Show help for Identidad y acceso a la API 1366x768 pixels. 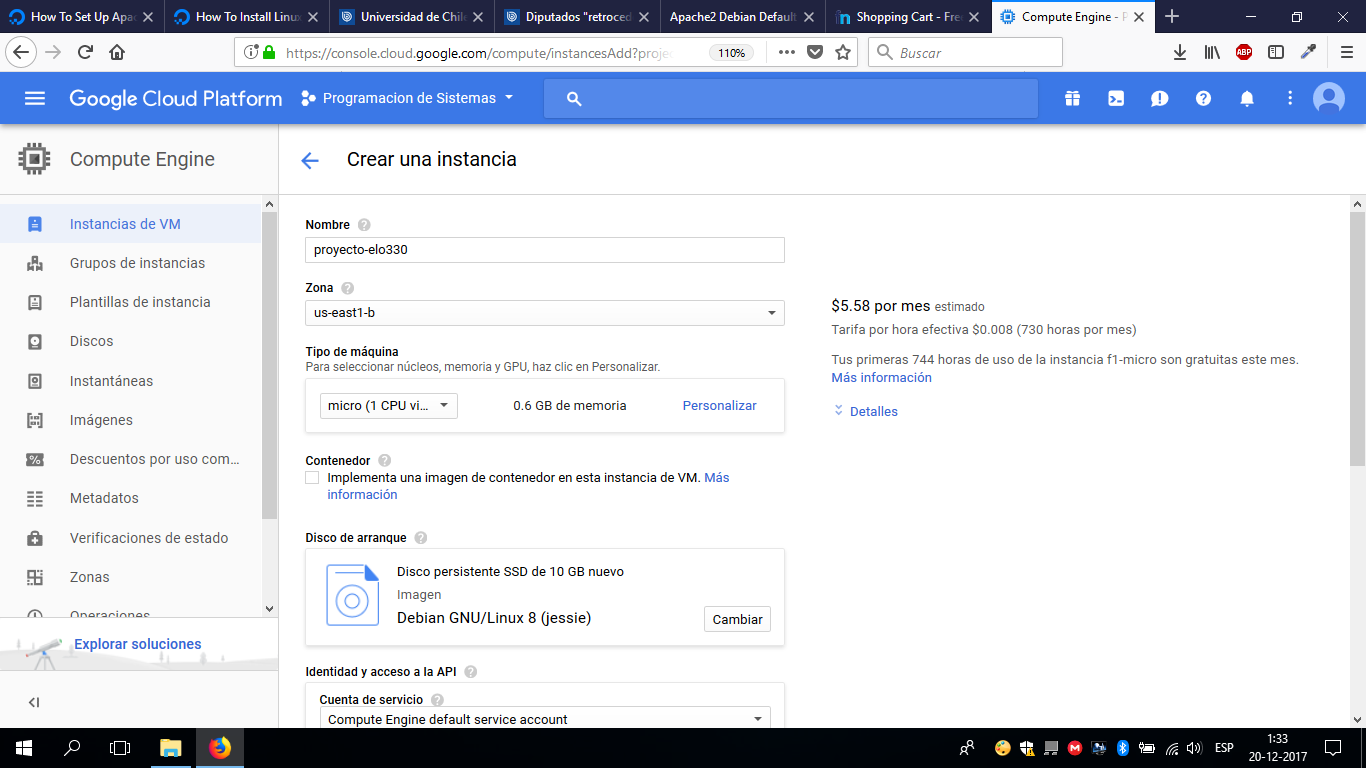point(471,672)
